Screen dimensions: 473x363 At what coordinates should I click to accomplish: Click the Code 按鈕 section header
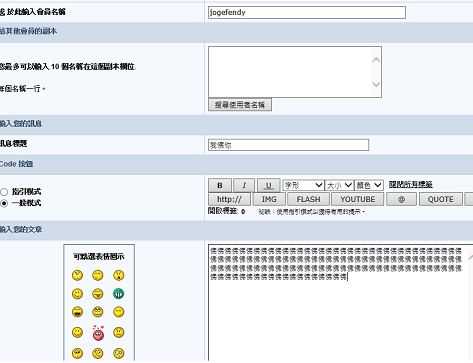pos(16,164)
